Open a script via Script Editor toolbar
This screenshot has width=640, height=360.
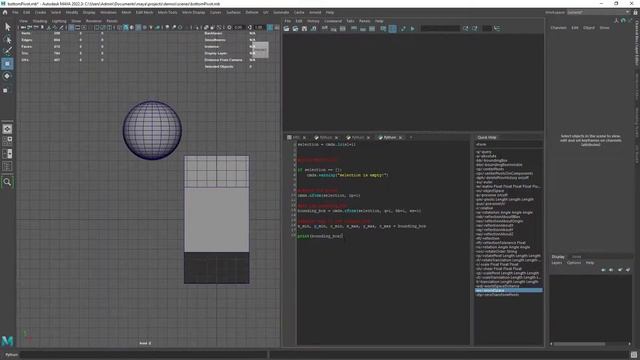(x=287, y=29)
